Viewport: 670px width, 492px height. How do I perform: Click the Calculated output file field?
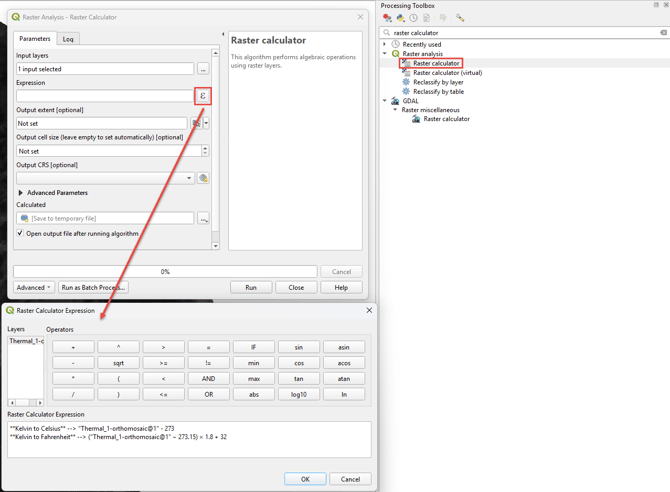[105, 218]
